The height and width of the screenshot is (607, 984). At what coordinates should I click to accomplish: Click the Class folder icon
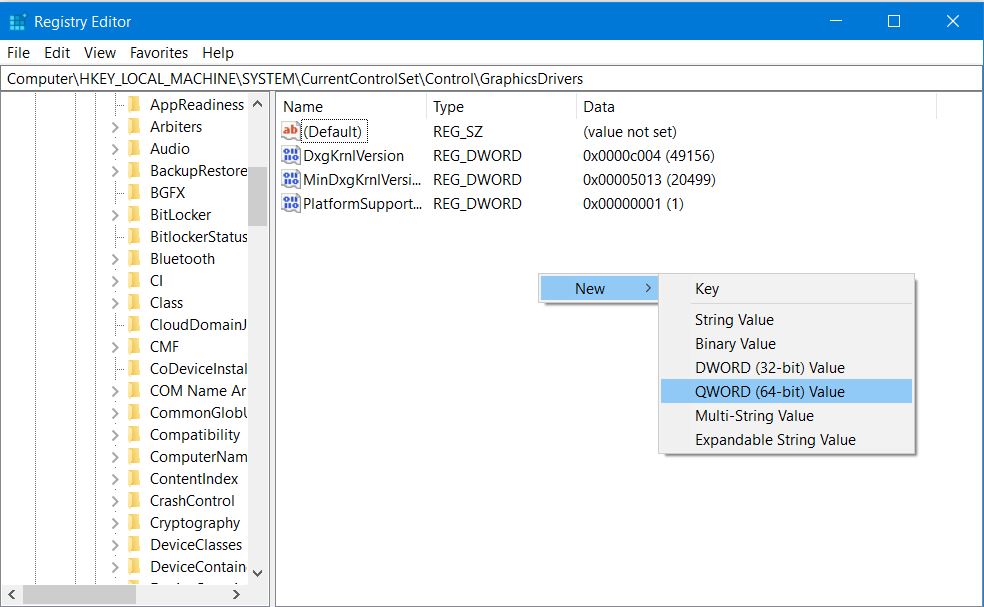coord(134,303)
